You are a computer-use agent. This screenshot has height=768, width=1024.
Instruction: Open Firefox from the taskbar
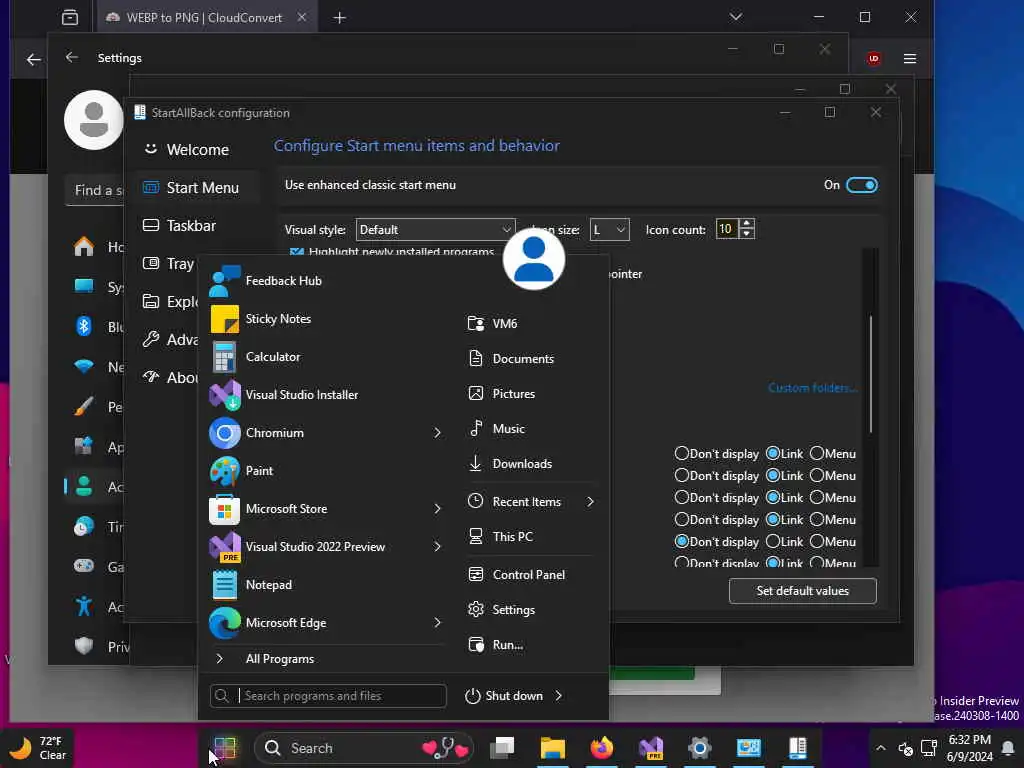pos(601,748)
